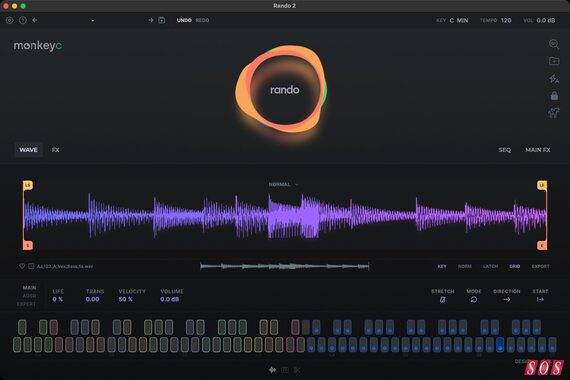Click the rando center button
Image resolution: width=570 pixels, height=380 pixels.
click(285, 90)
